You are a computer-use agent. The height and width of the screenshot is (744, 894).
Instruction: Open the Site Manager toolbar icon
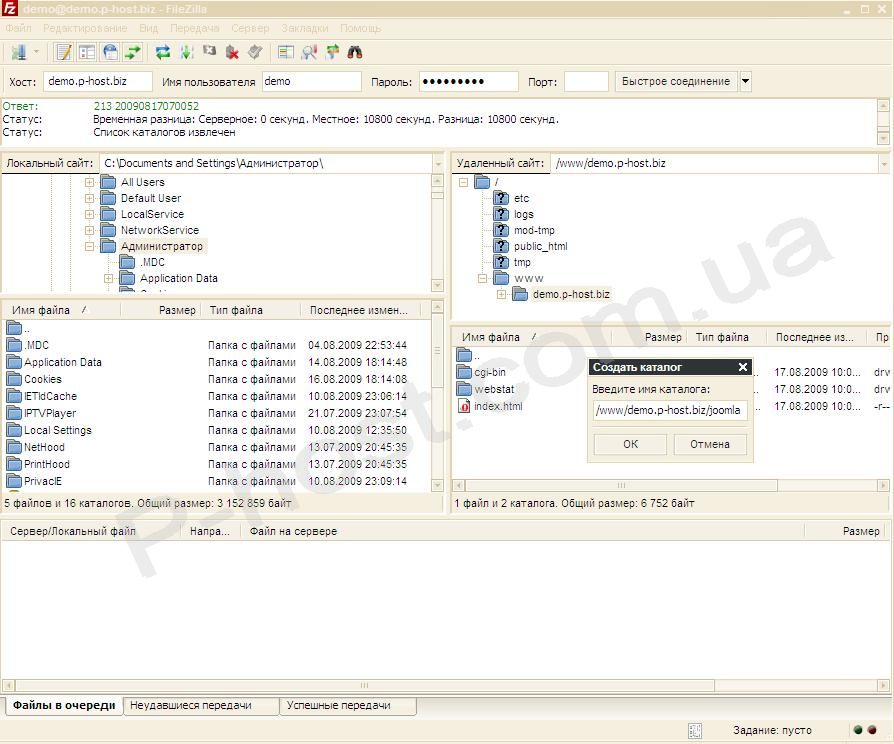(19, 52)
